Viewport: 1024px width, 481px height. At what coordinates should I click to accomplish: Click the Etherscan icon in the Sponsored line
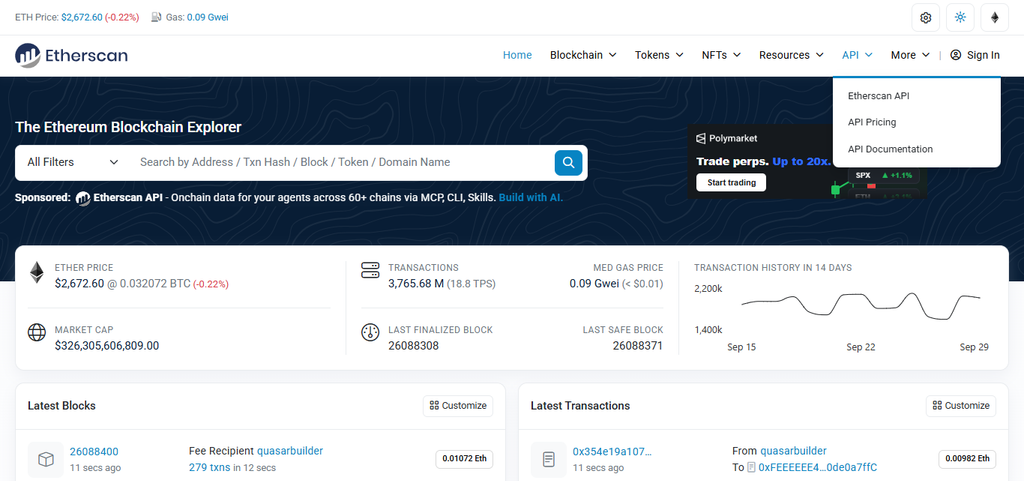(x=83, y=198)
